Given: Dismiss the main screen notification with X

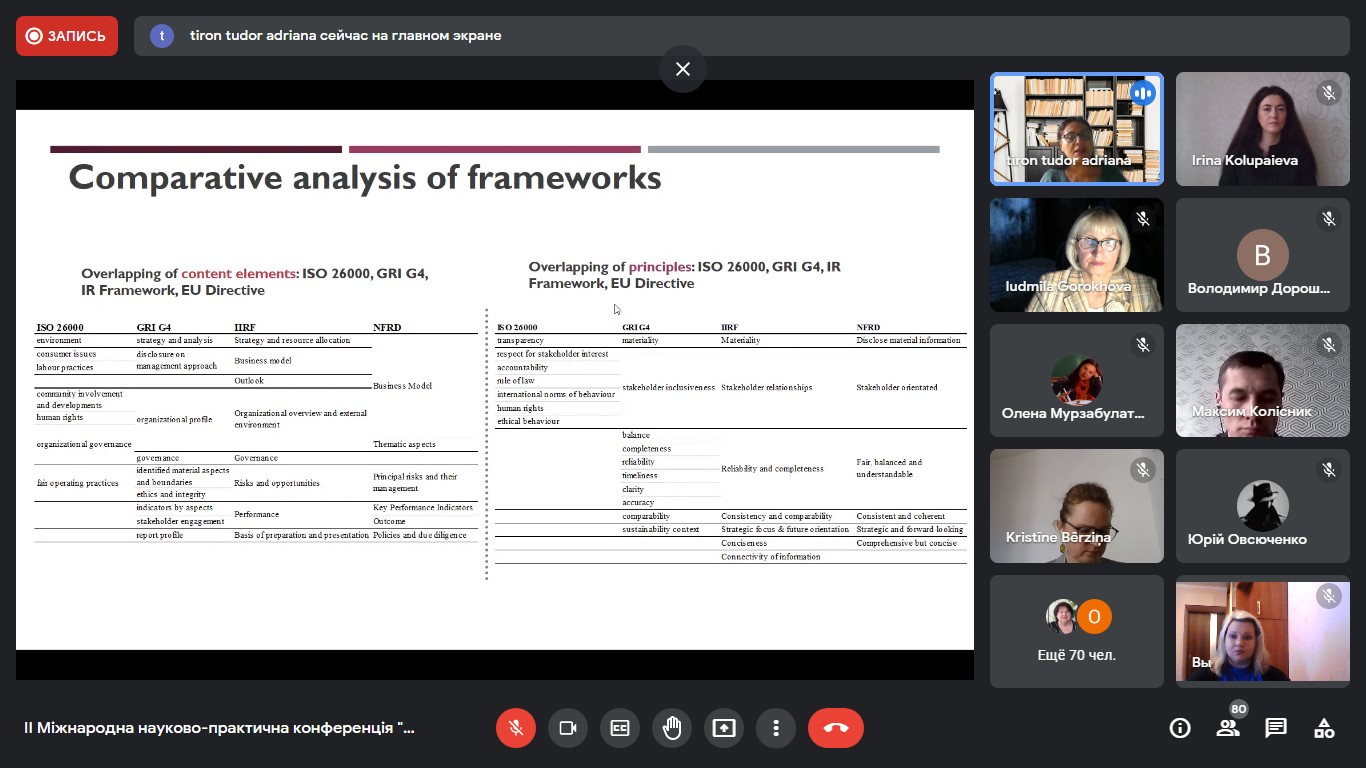Looking at the screenshot, I should [x=683, y=69].
